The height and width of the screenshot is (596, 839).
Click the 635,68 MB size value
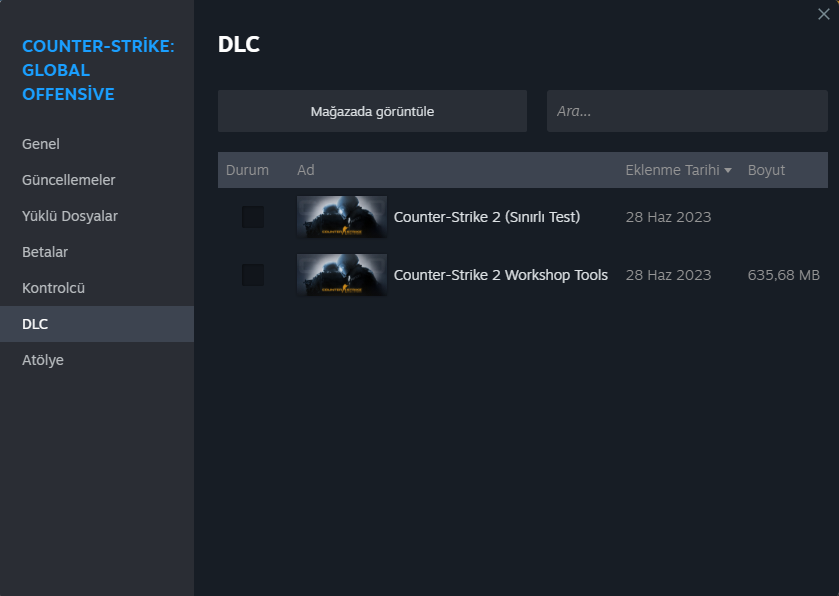click(x=783, y=275)
